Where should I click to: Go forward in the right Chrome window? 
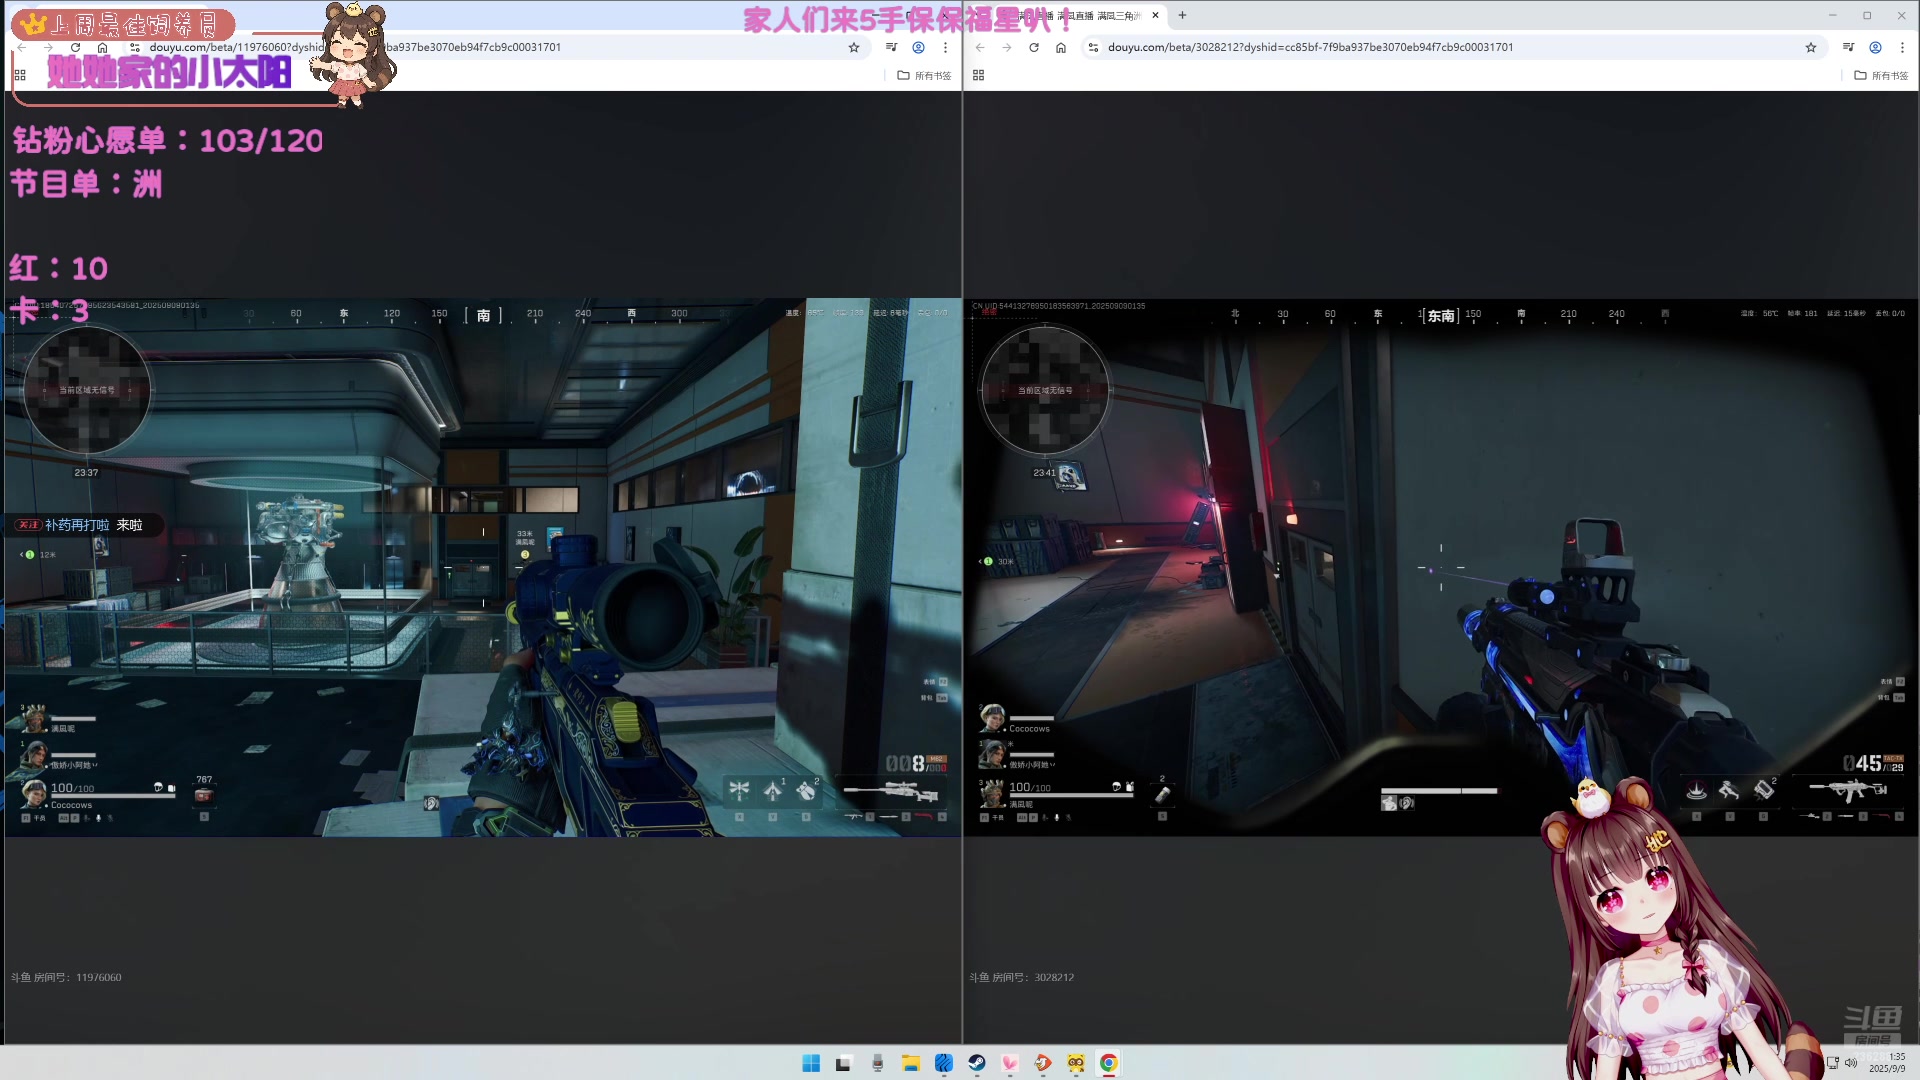[1007, 47]
